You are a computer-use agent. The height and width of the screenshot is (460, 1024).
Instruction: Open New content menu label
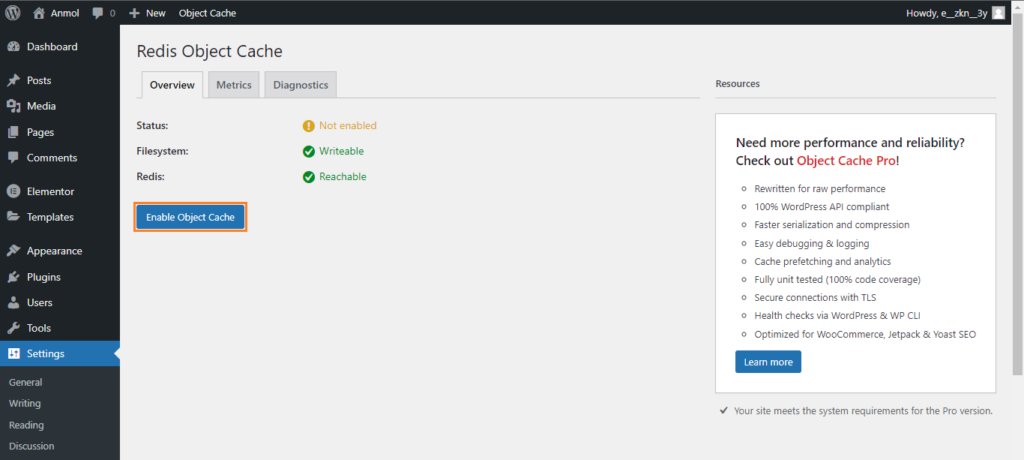tap(155, 13)
